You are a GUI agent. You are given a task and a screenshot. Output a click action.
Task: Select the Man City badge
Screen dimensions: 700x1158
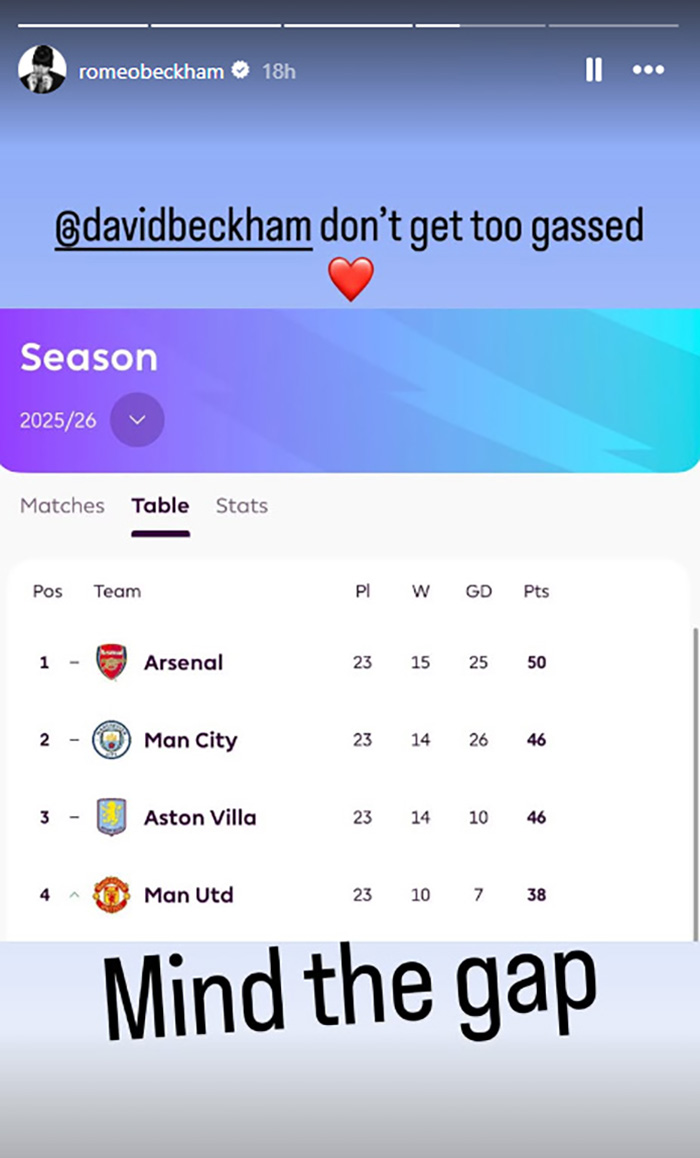pyautogui.click(x=112, y=740)
